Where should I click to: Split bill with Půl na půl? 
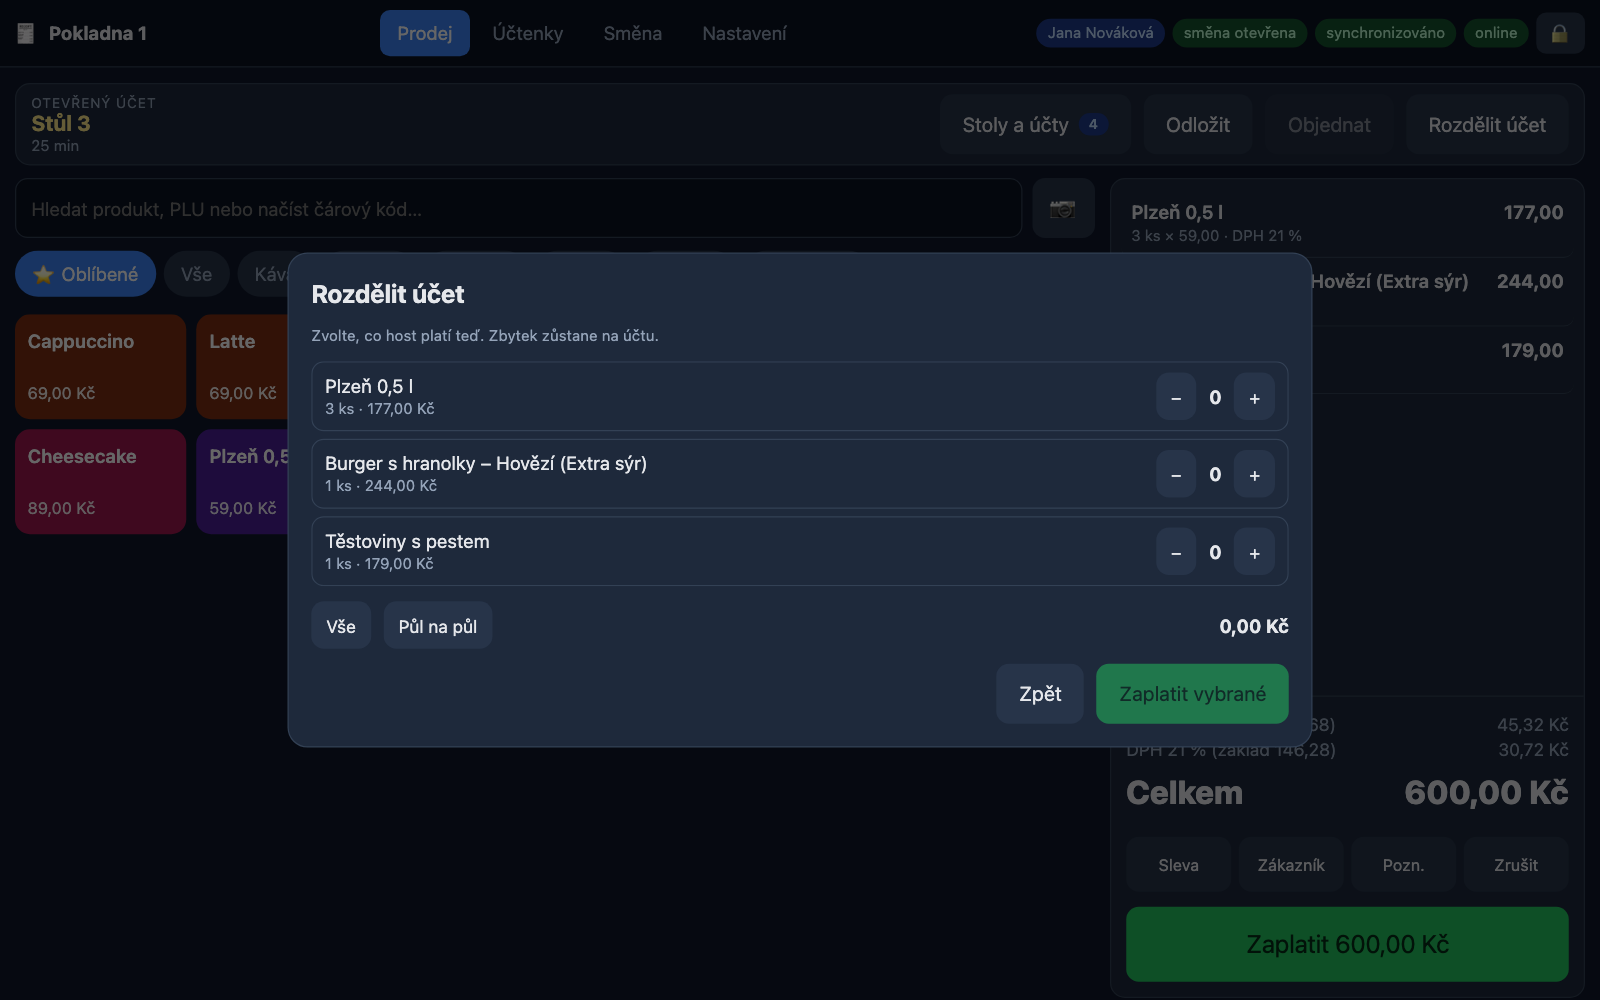click(x=438, y=626)
